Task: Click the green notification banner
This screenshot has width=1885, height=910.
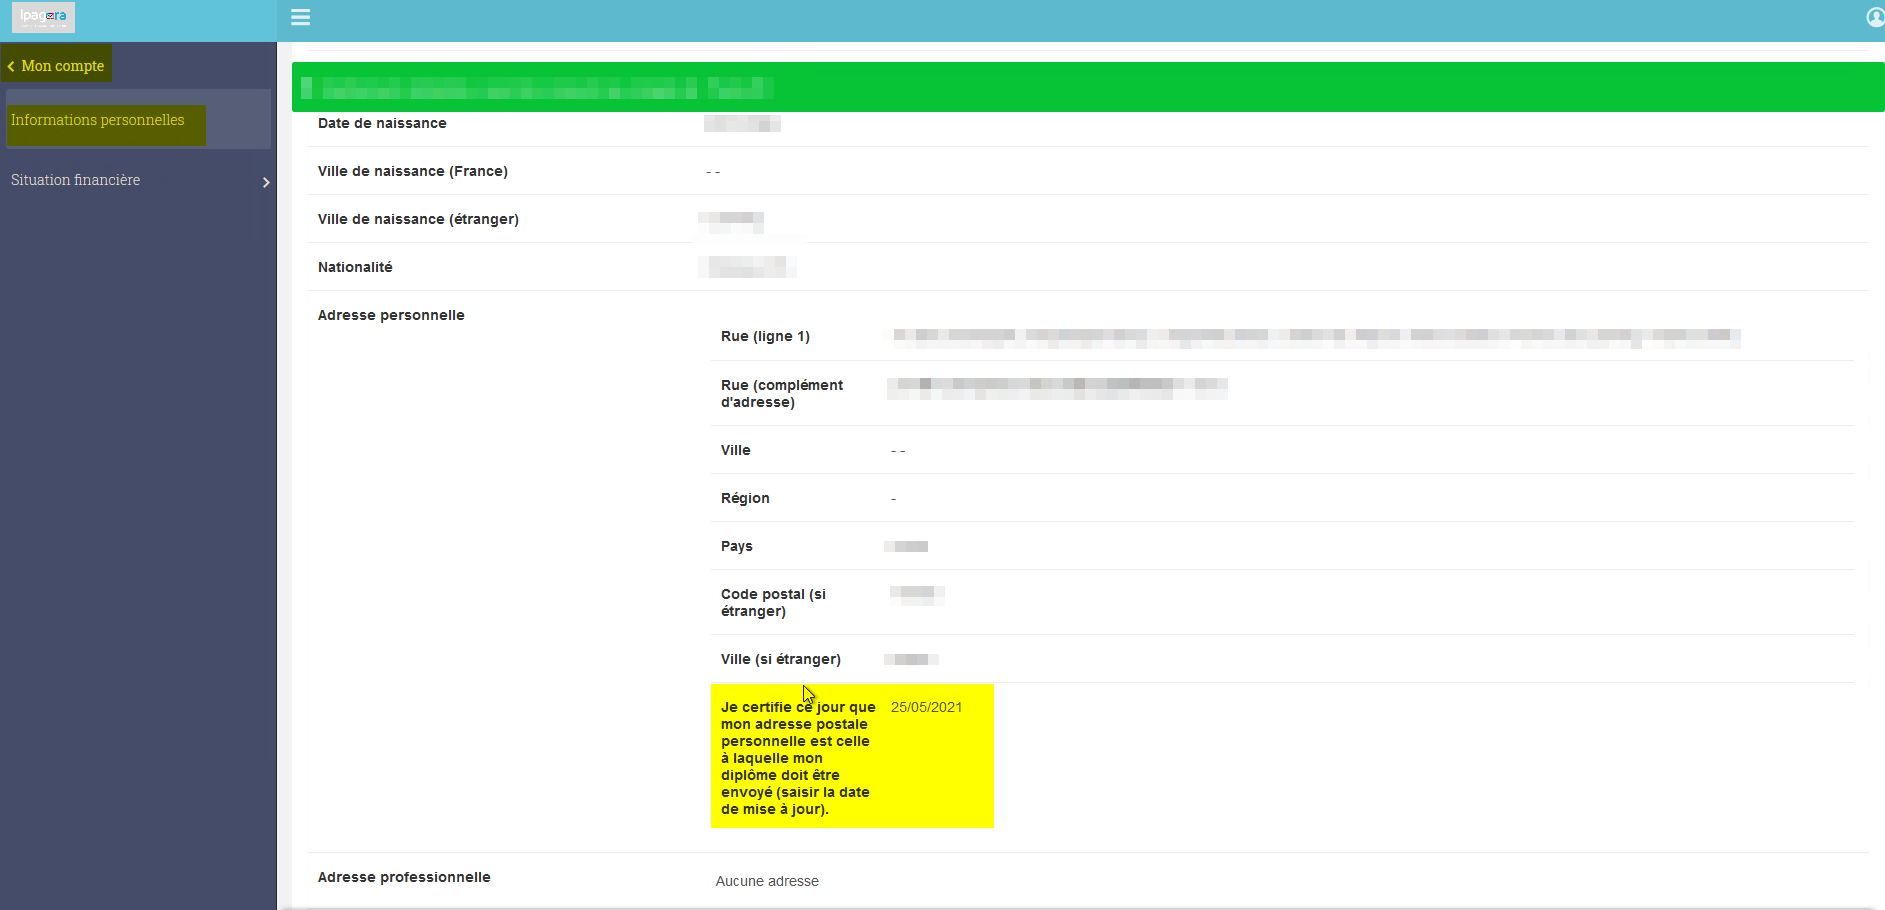Action: coord(1088,87)
